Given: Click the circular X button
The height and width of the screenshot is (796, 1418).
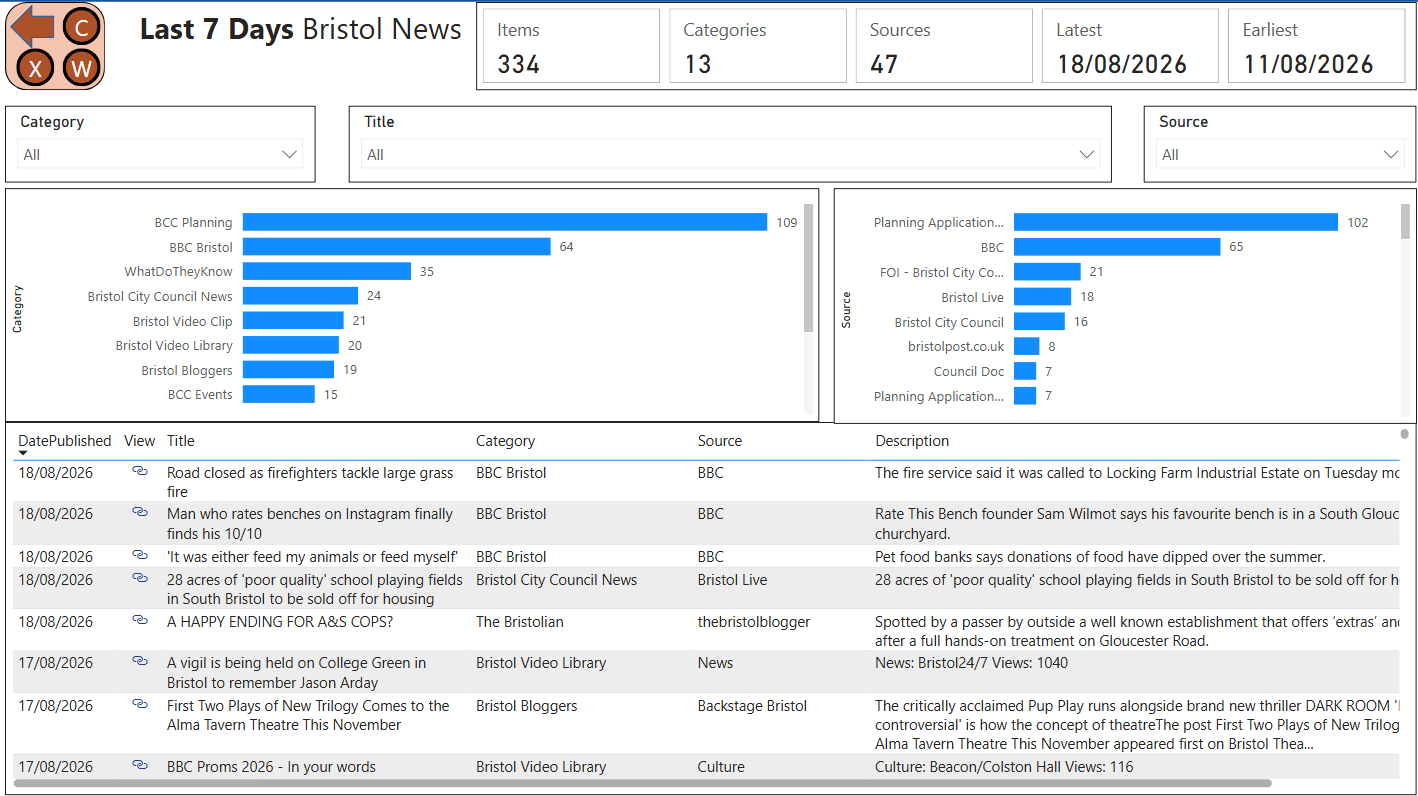Looking at the screenshot, I should 35,69.
